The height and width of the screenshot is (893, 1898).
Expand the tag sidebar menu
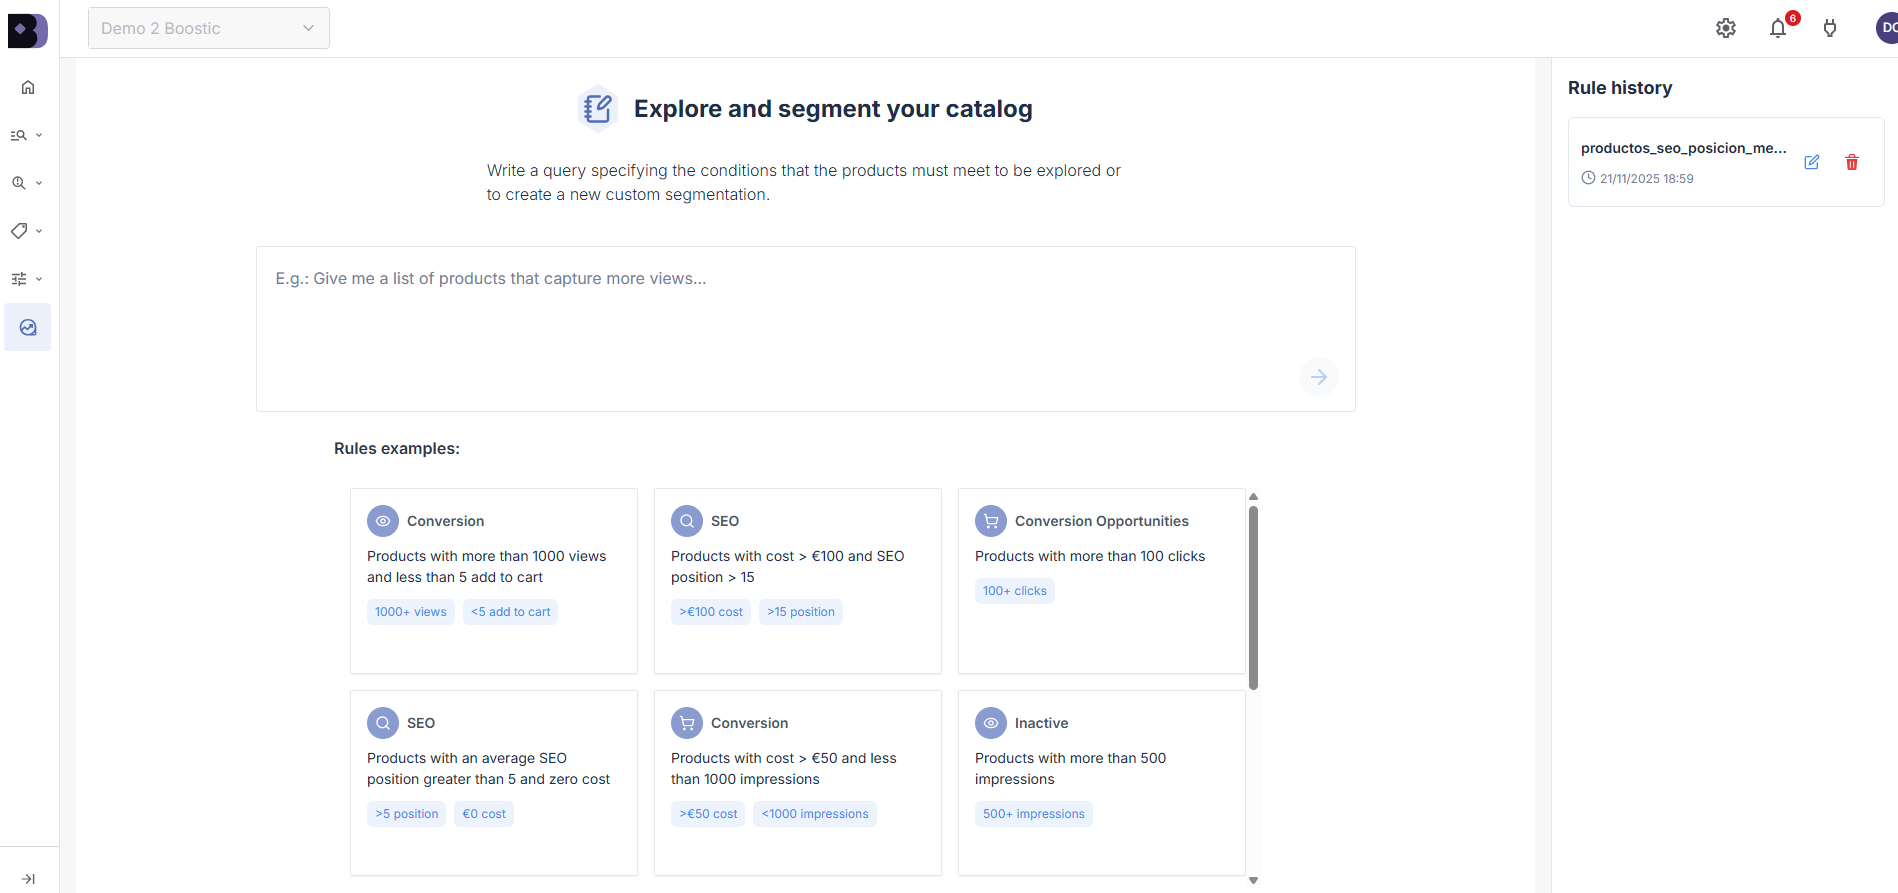(26, 231)
